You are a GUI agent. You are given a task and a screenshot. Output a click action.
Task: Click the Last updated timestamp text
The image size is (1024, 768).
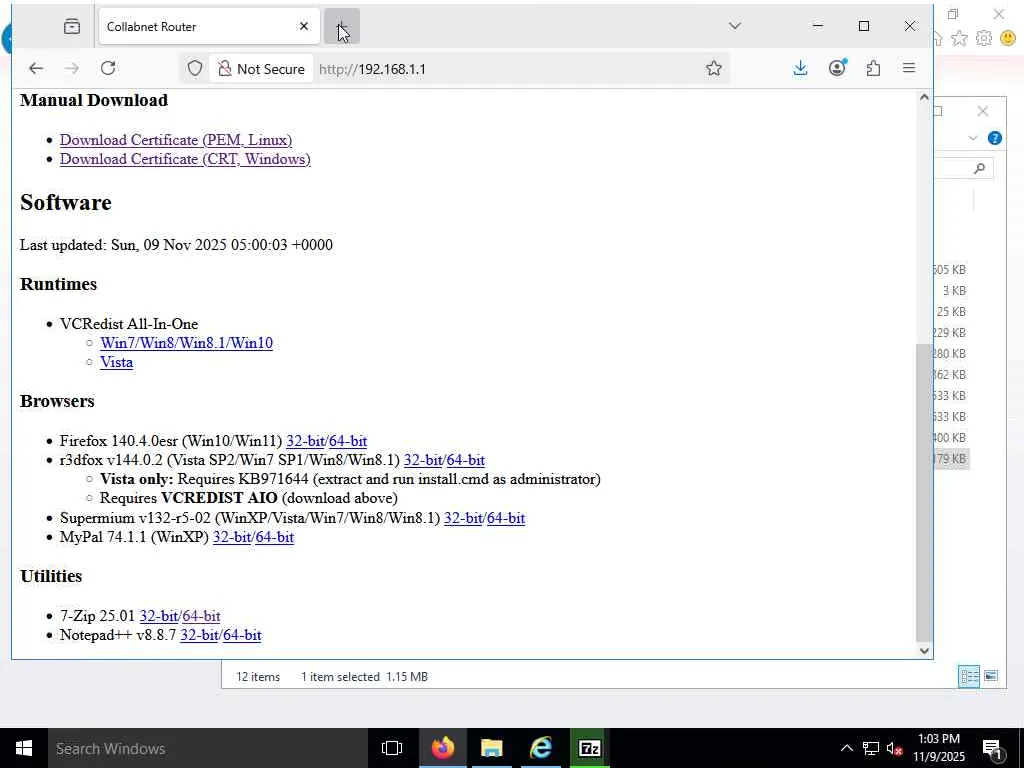click(x=176, y=245)
